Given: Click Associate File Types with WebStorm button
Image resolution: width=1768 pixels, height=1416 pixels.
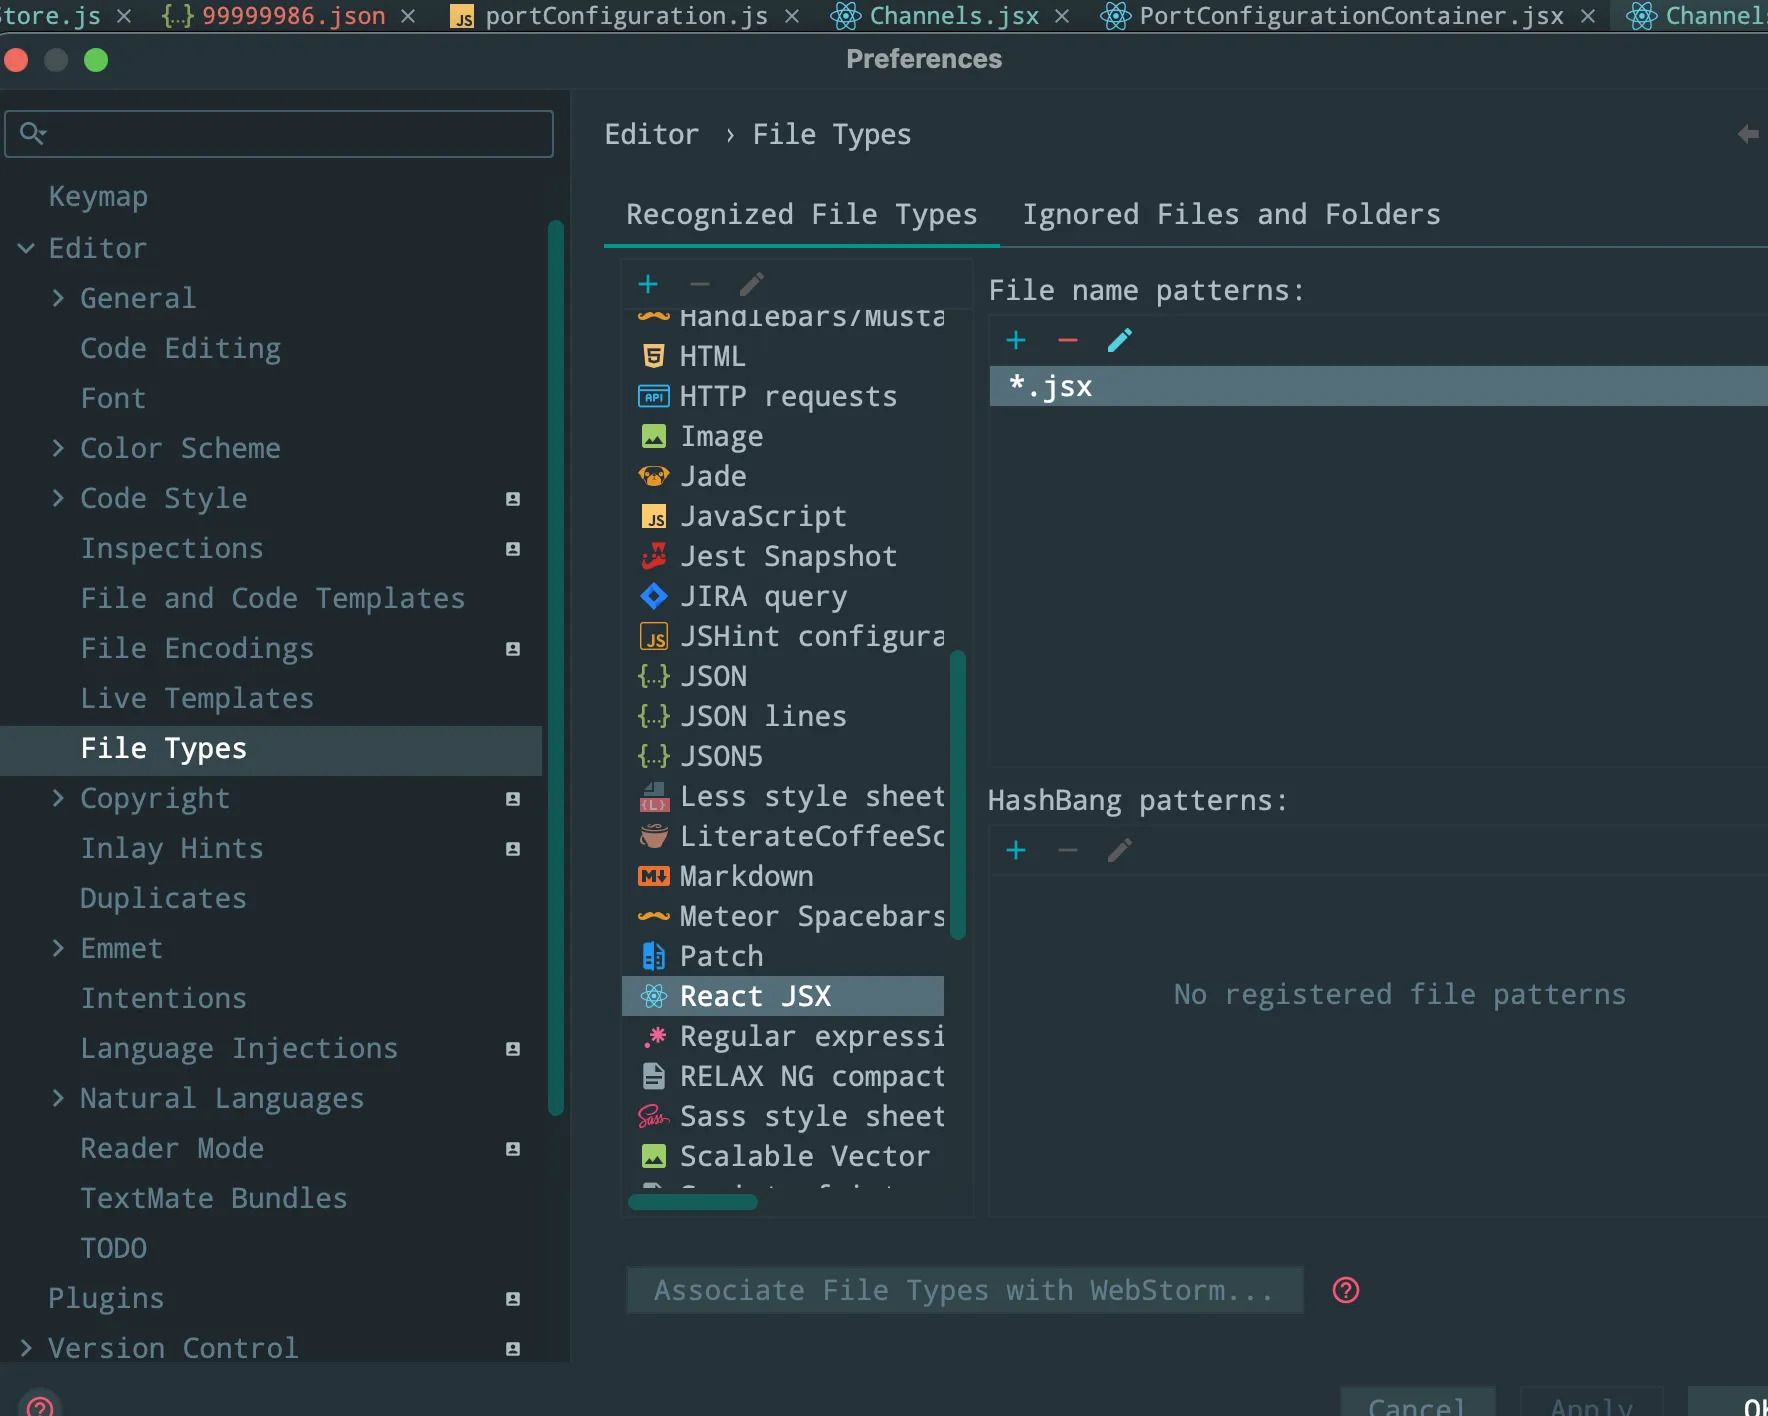Looking at the screenshot, I should 964,1290.
